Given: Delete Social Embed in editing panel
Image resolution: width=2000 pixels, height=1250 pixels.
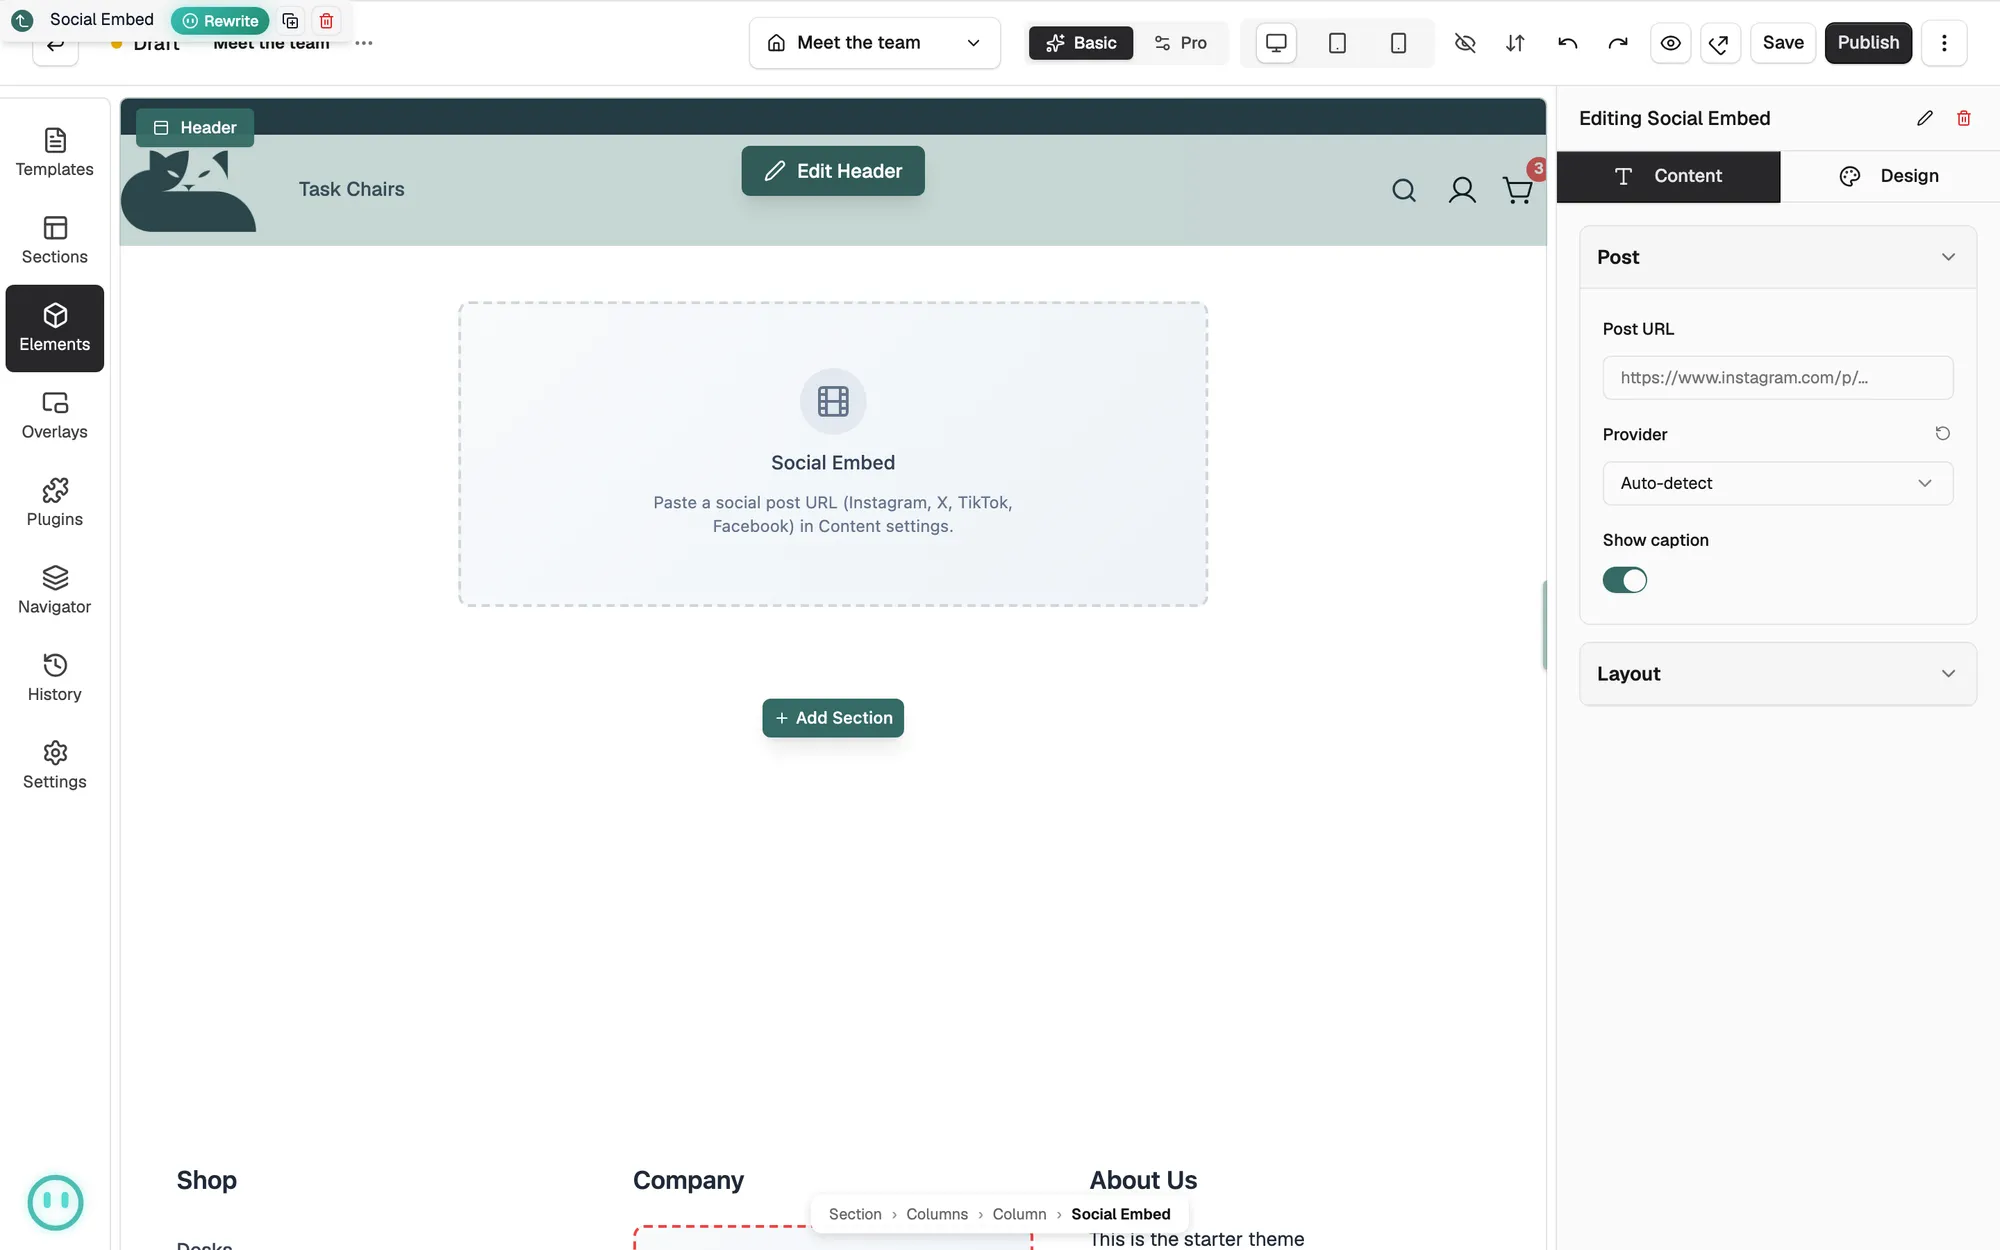Looking at the screenshot, I should [x=1964, y=118].
